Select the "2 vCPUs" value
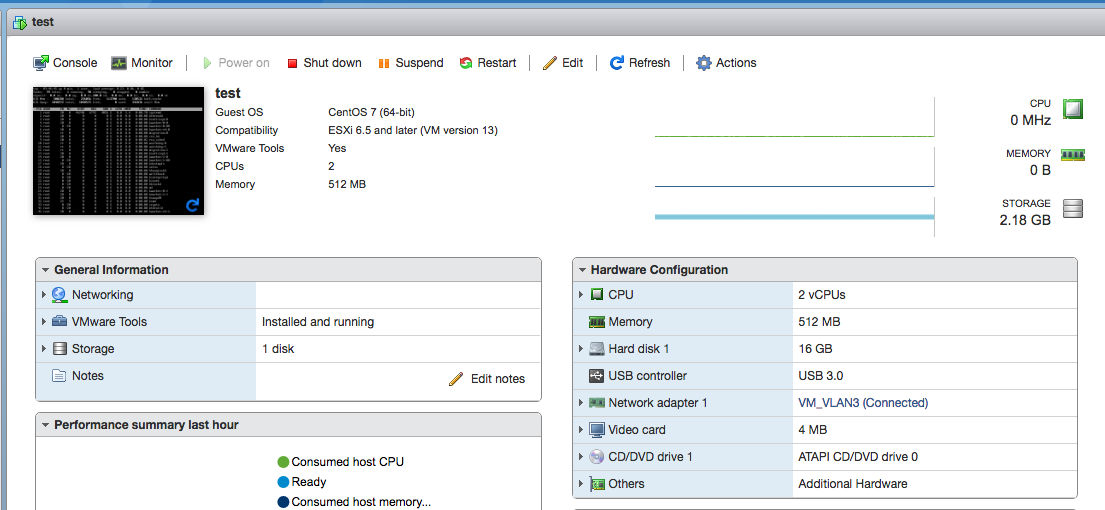Image resolution: width=1105 pixels, height=510 pixels. pyautogui.click(x=822, y=295)
